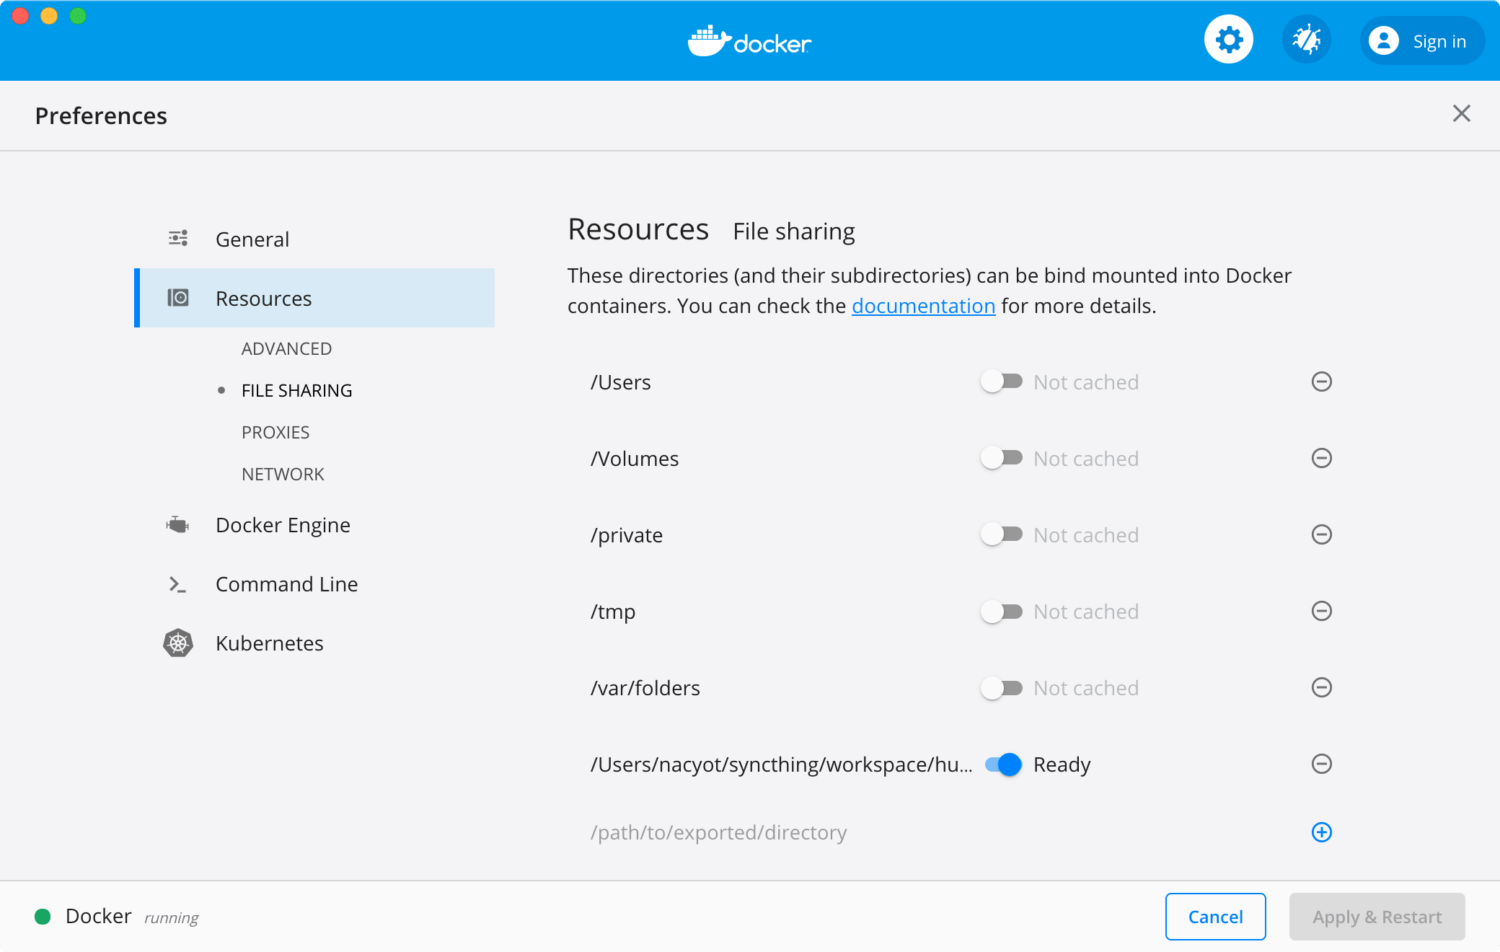Open settings gear icon in header

click(x=1228, y=40)
